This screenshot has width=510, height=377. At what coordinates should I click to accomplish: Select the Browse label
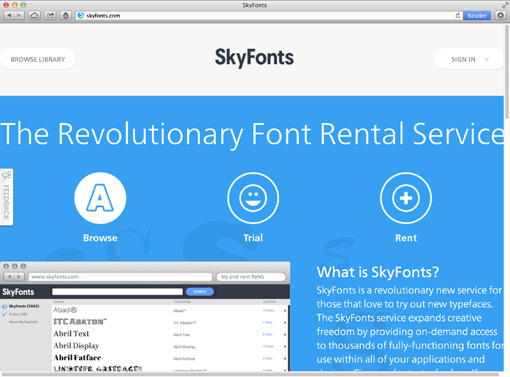point(100,238)
